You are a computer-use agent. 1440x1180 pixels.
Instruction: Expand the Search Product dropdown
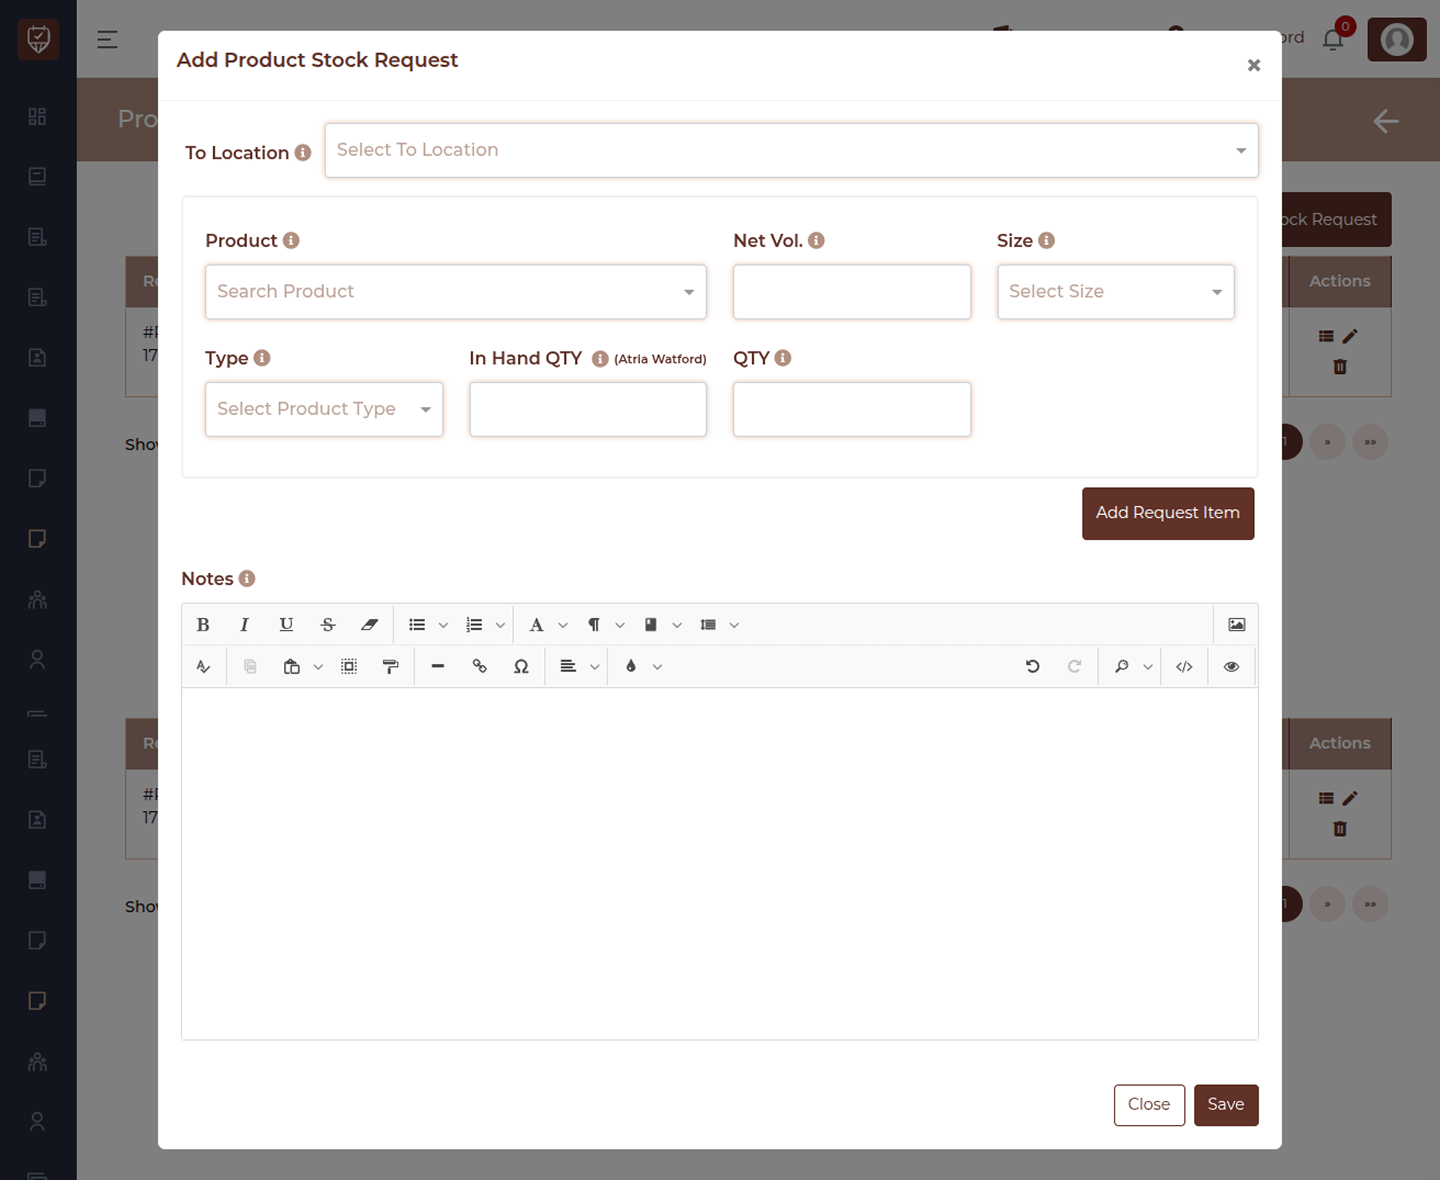tap(456, 292)
